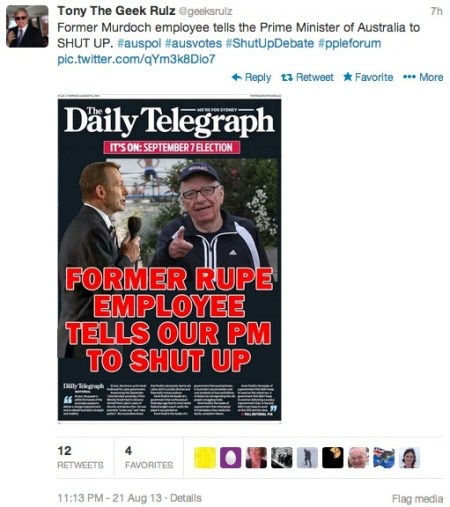Open the #auspol hashtag
The image size is (450, 507).
coord(139,43)
